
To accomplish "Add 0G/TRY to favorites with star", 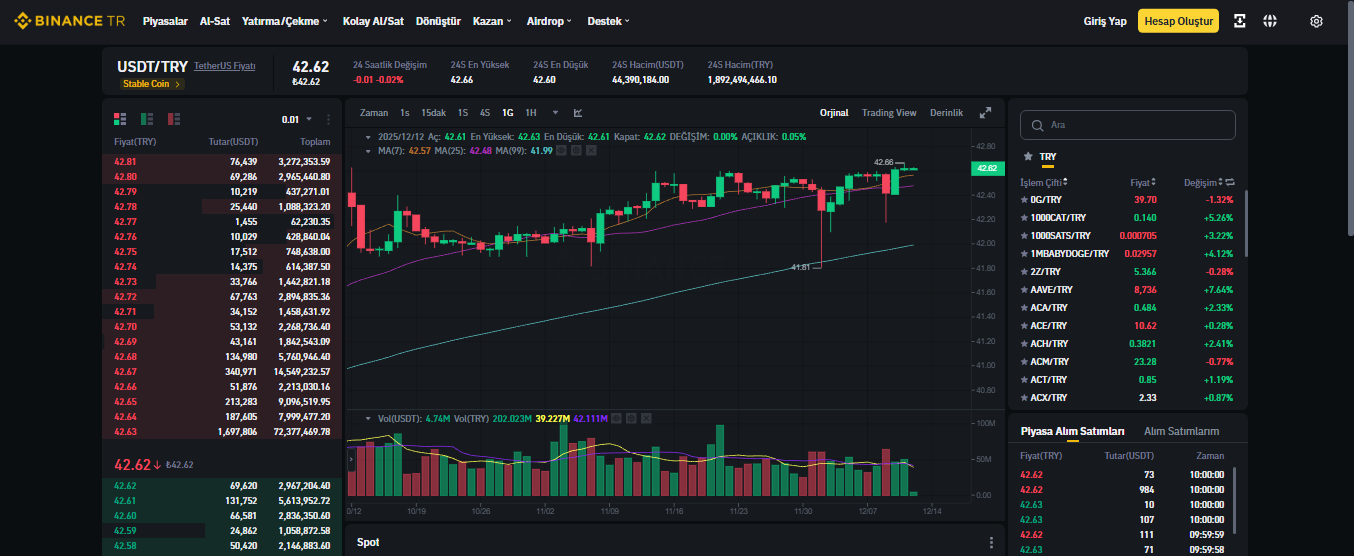I will click(x=1024, y=200).
